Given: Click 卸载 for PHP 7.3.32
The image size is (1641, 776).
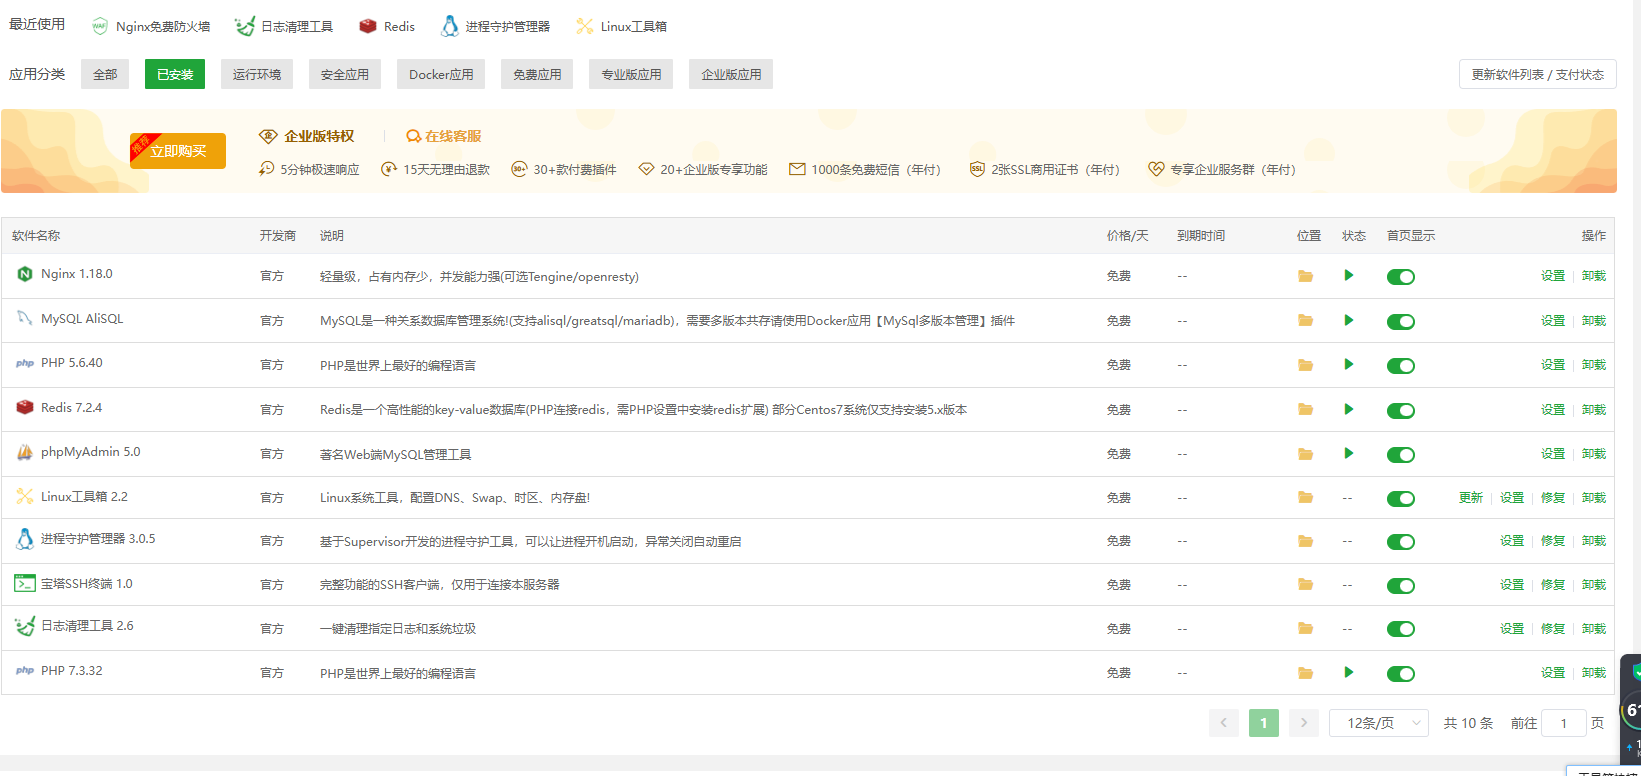Looking at the screenshot, I should click(1594, 673).
